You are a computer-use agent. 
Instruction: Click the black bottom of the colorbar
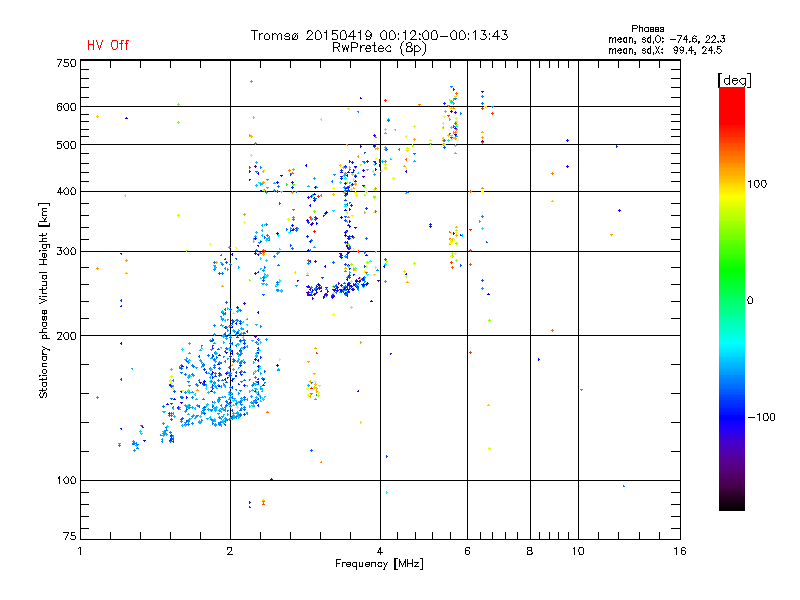pos(732,503)
